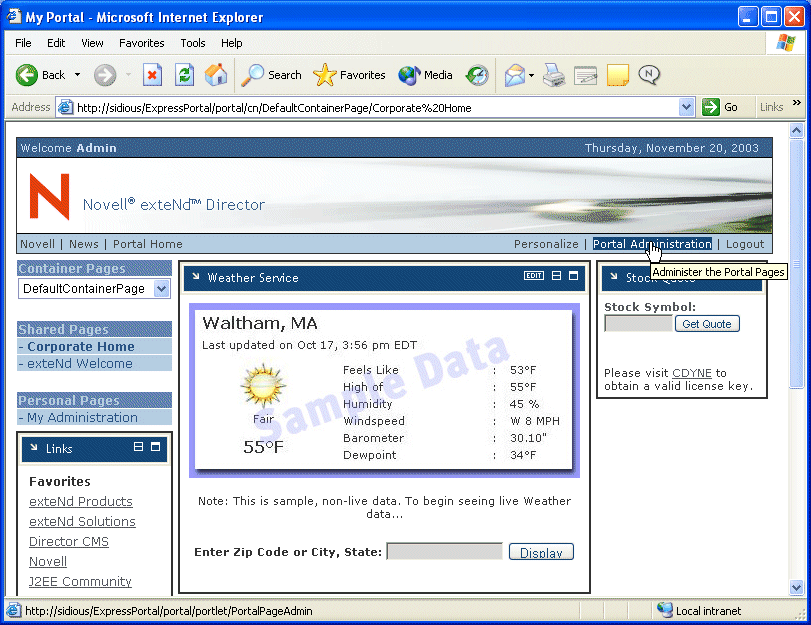The image size is (811, 625).
Task: Open the Personalize link
Action: coord(546,244)
